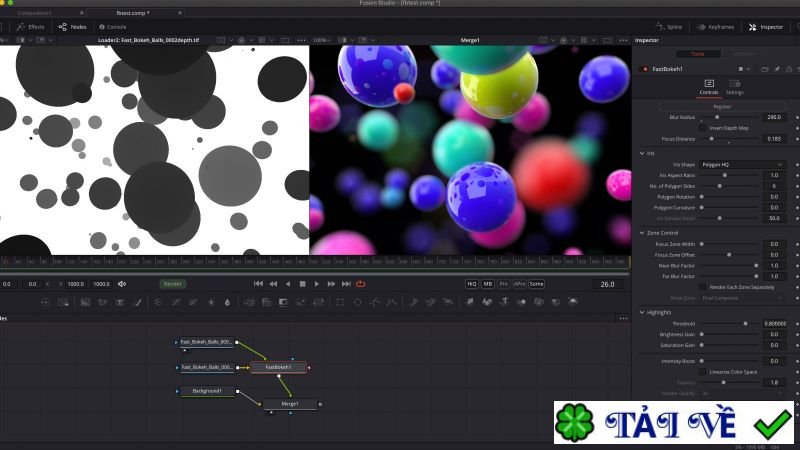Viewport: 800px width, 450px height.
Task: Enable Linearize Color Space checkbox
Action: click(702, 371)
